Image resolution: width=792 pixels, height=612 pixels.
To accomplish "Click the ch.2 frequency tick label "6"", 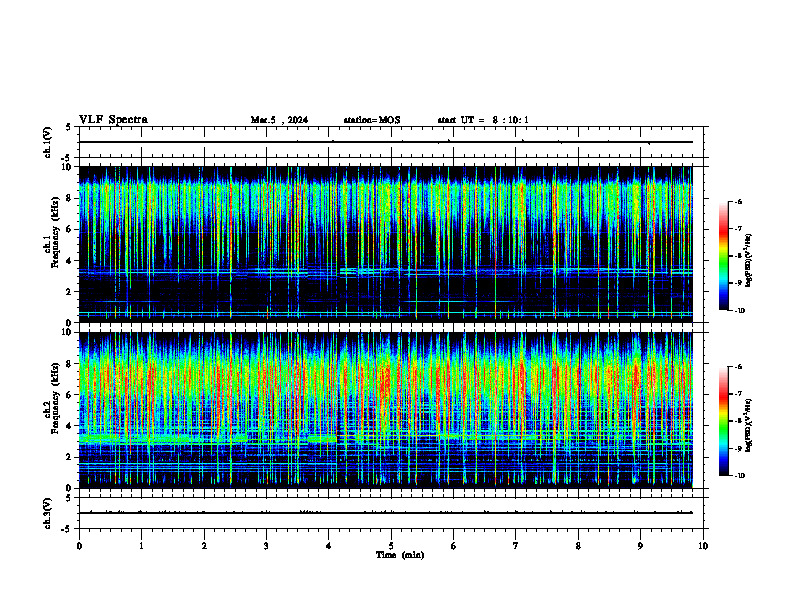I will click(x=70, y=395).
